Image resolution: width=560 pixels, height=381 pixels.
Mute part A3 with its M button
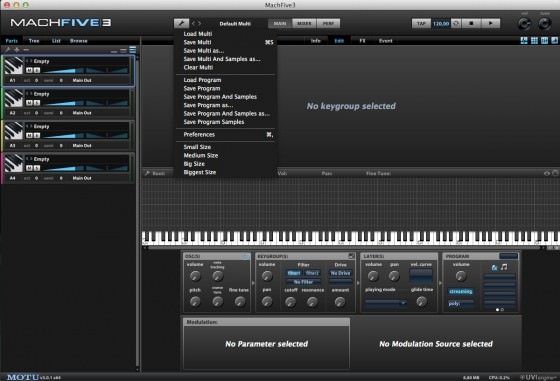coord(29,135)
